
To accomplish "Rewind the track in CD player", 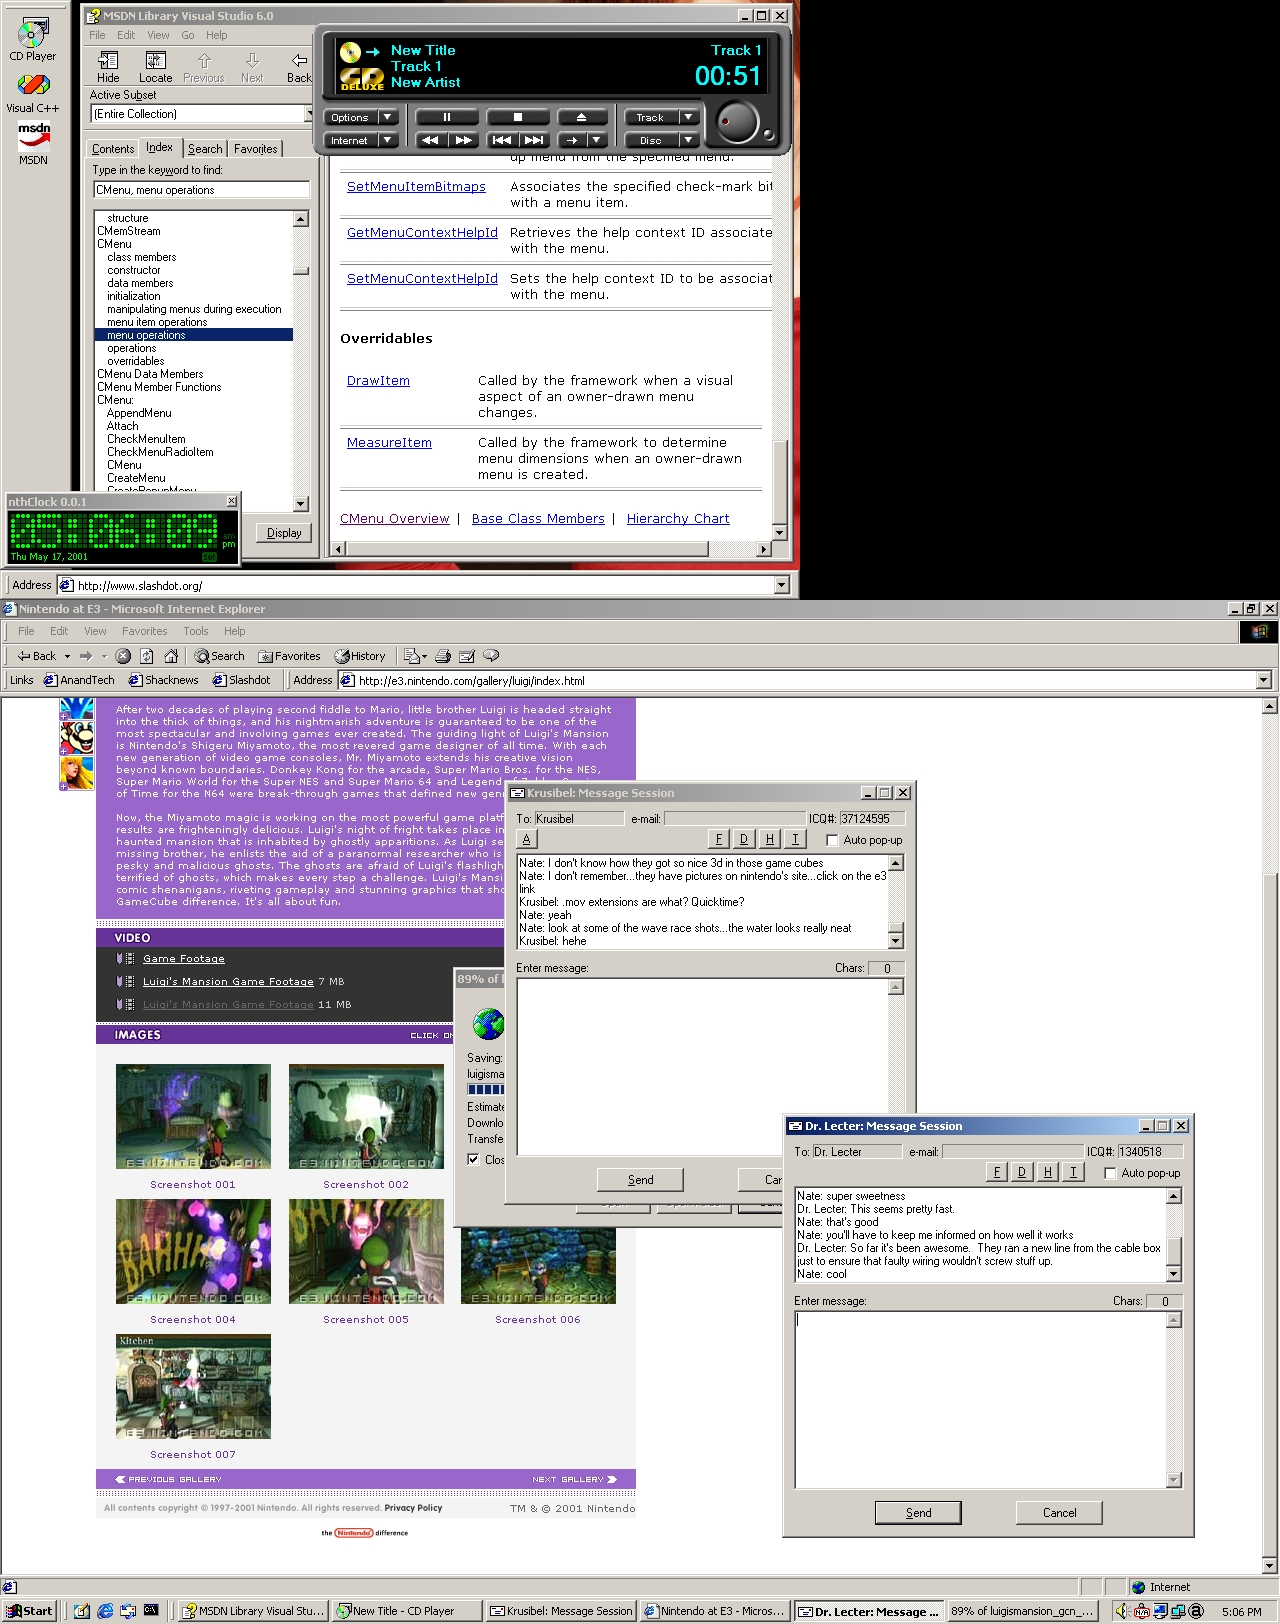I will 430,140.
